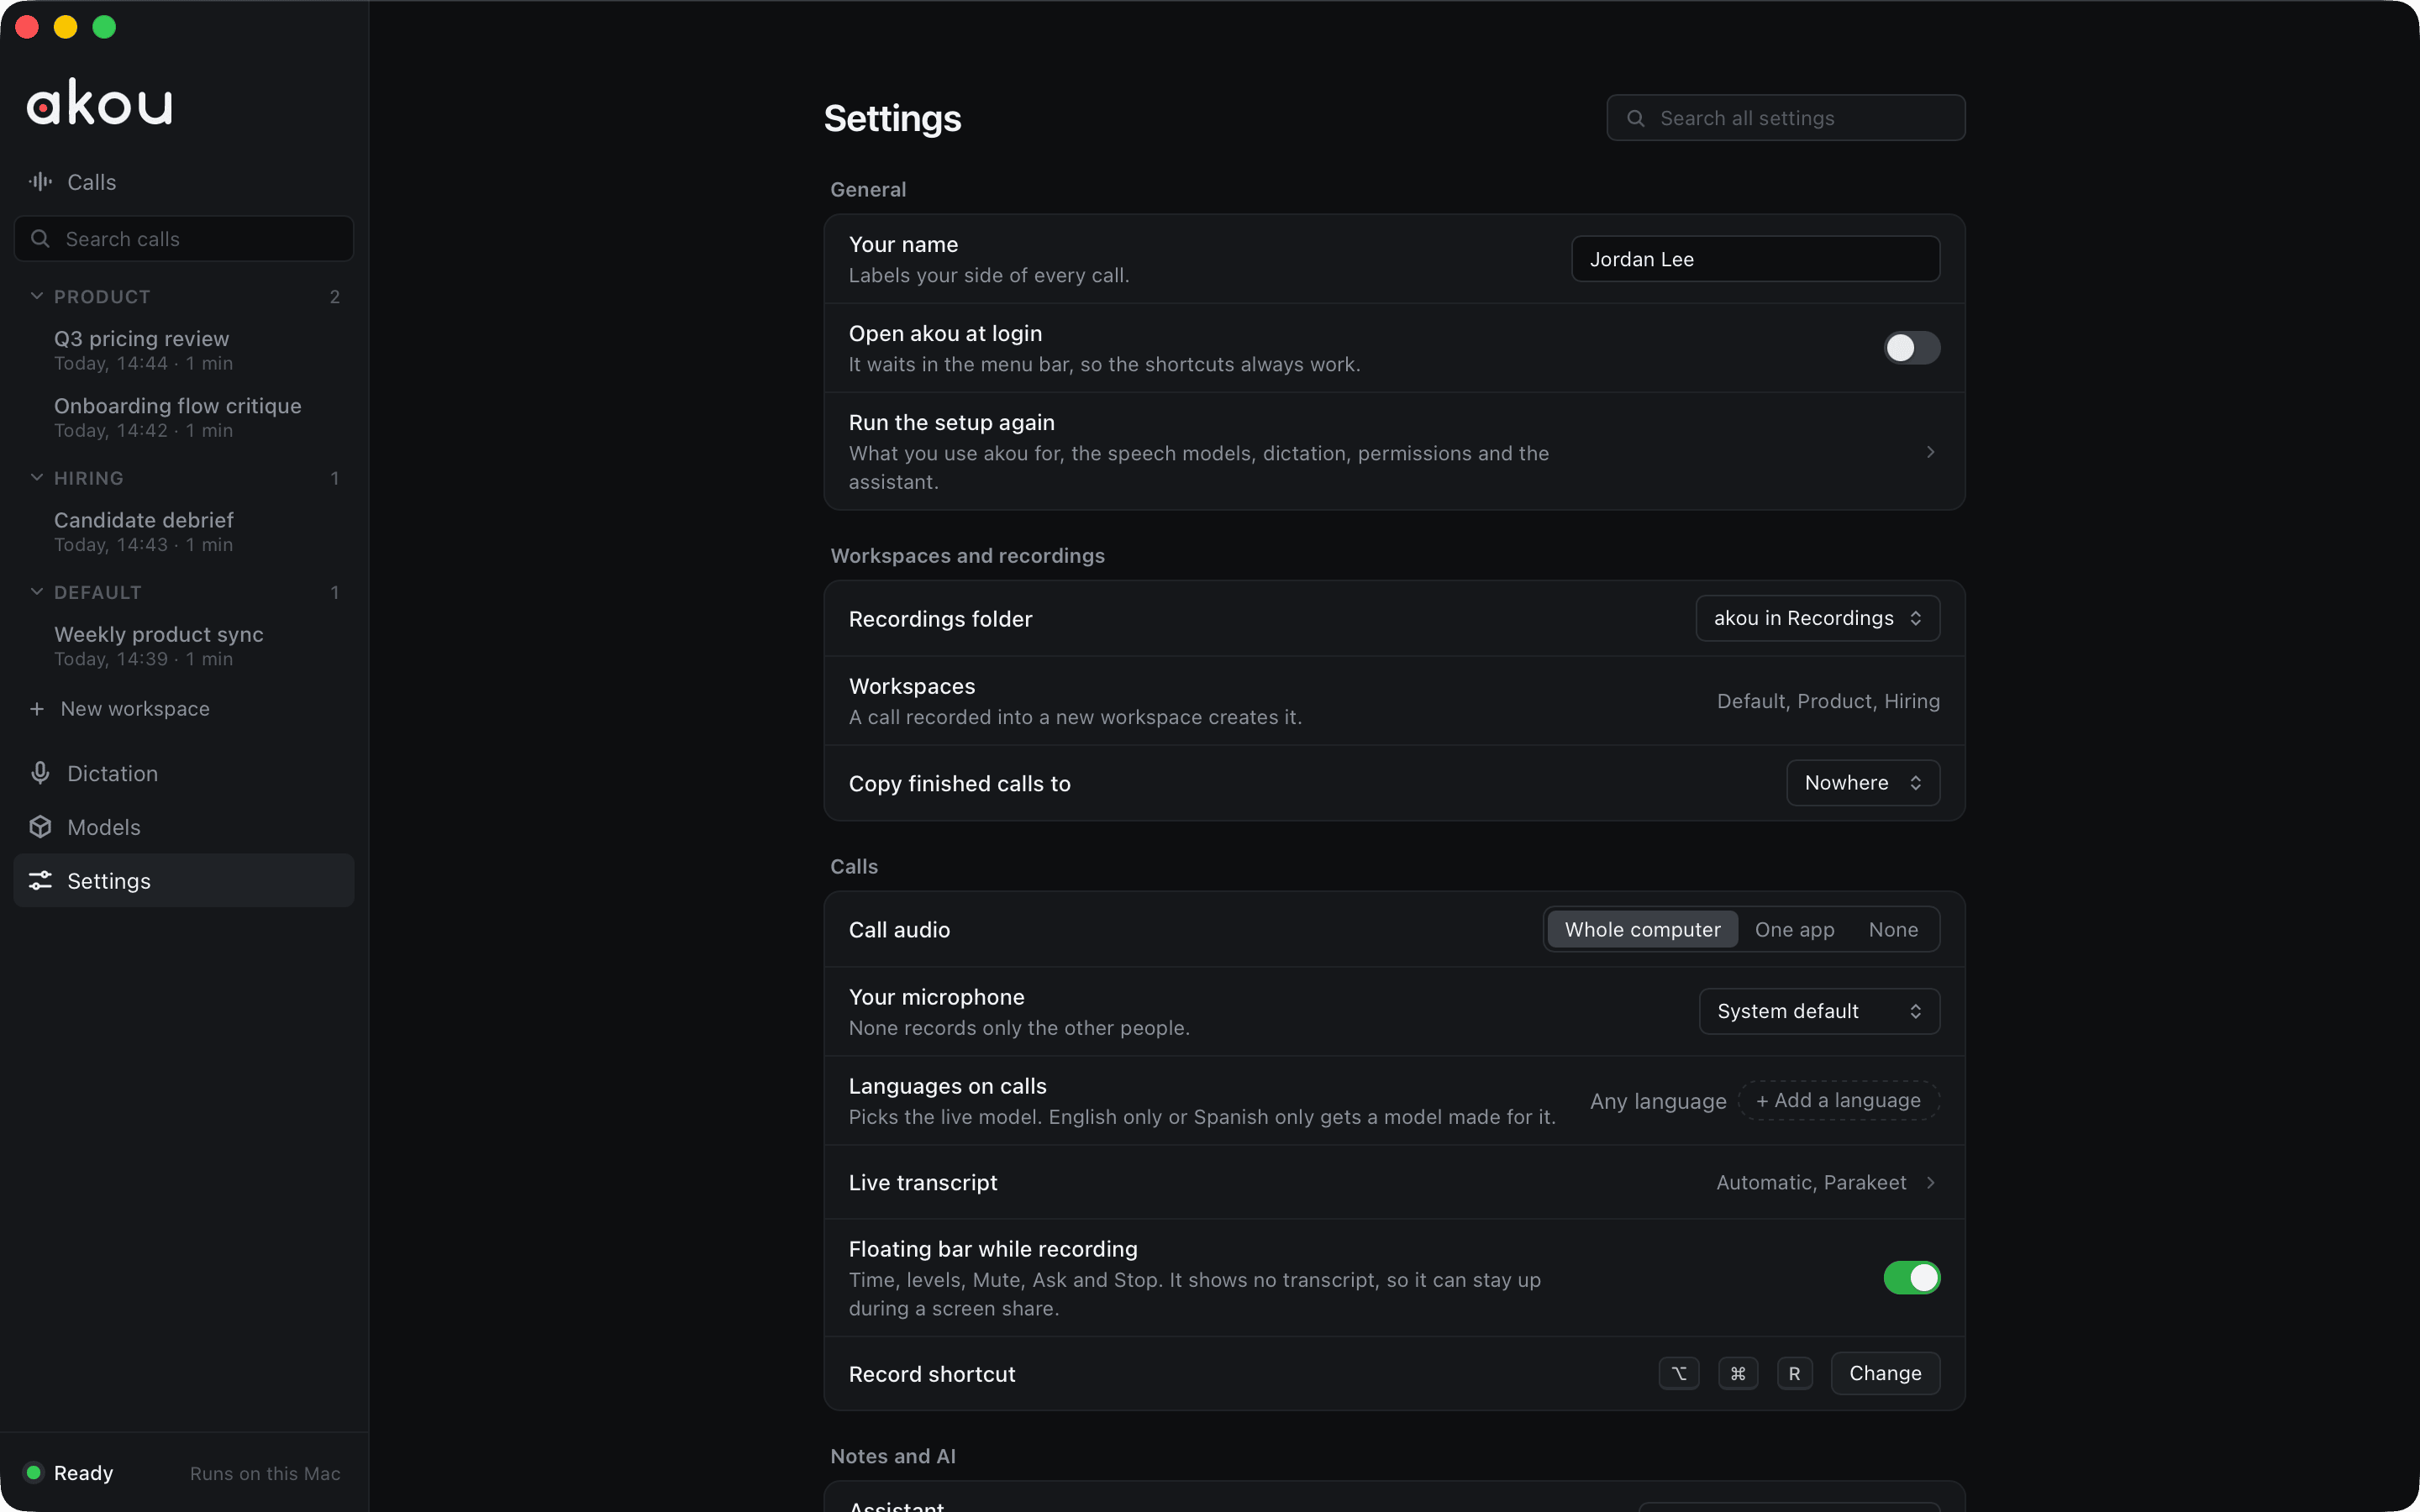2420x1512 pixels.
Task: Focus the Search calls field
Action: pyautogui.click(x=184, y=238)
